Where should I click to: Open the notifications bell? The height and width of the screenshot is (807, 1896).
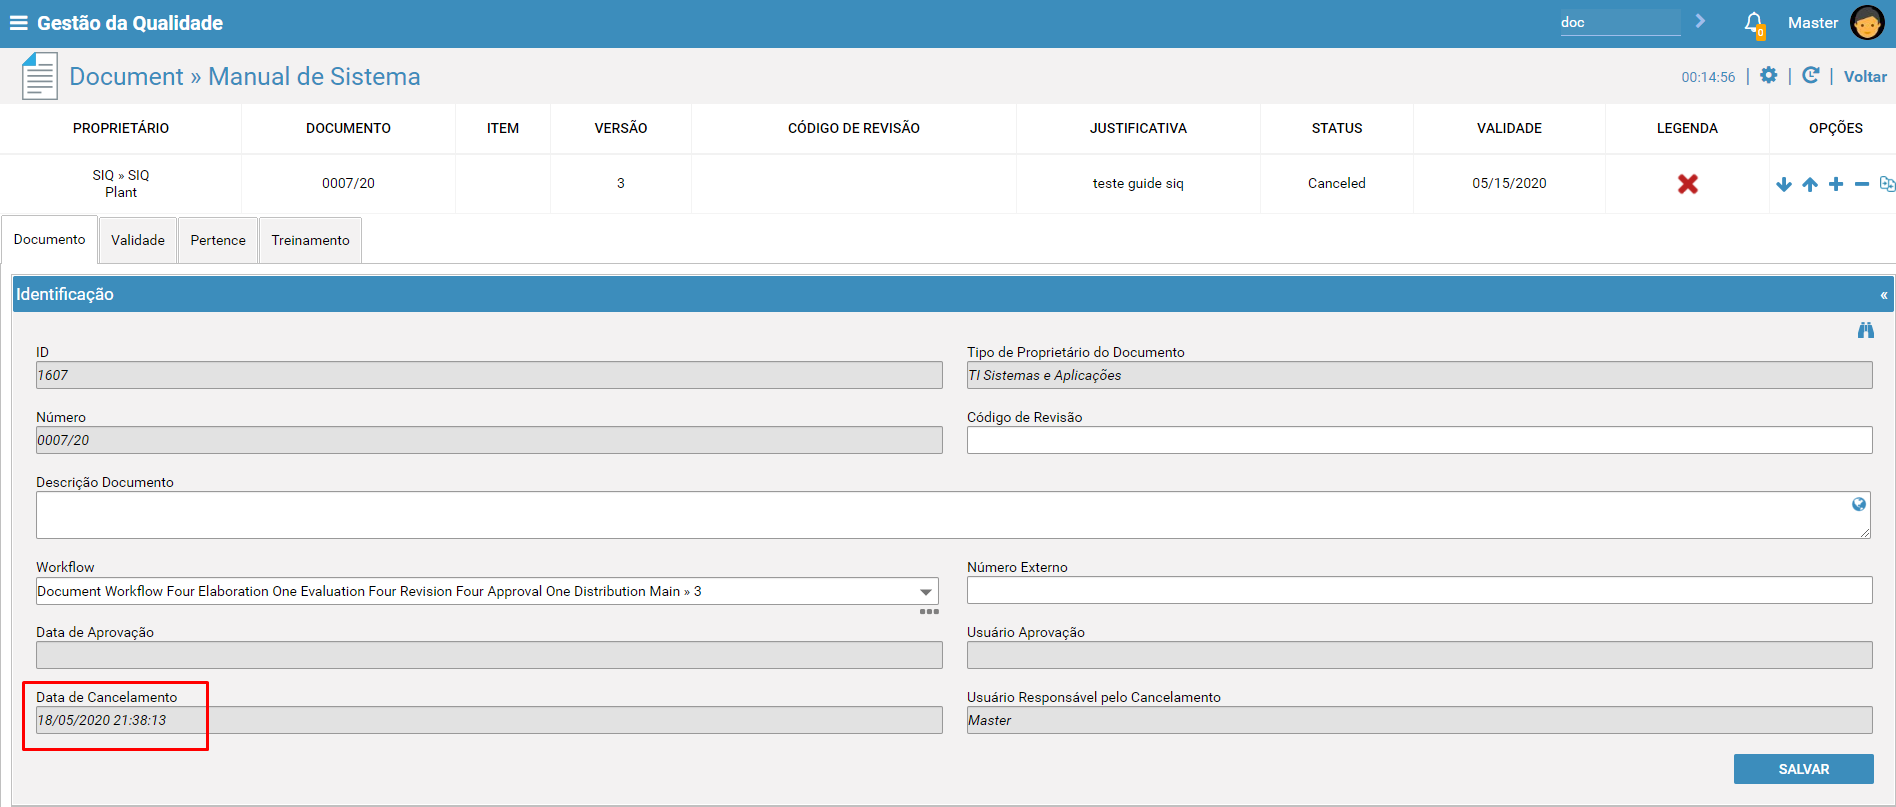[x=1754, y=24]
